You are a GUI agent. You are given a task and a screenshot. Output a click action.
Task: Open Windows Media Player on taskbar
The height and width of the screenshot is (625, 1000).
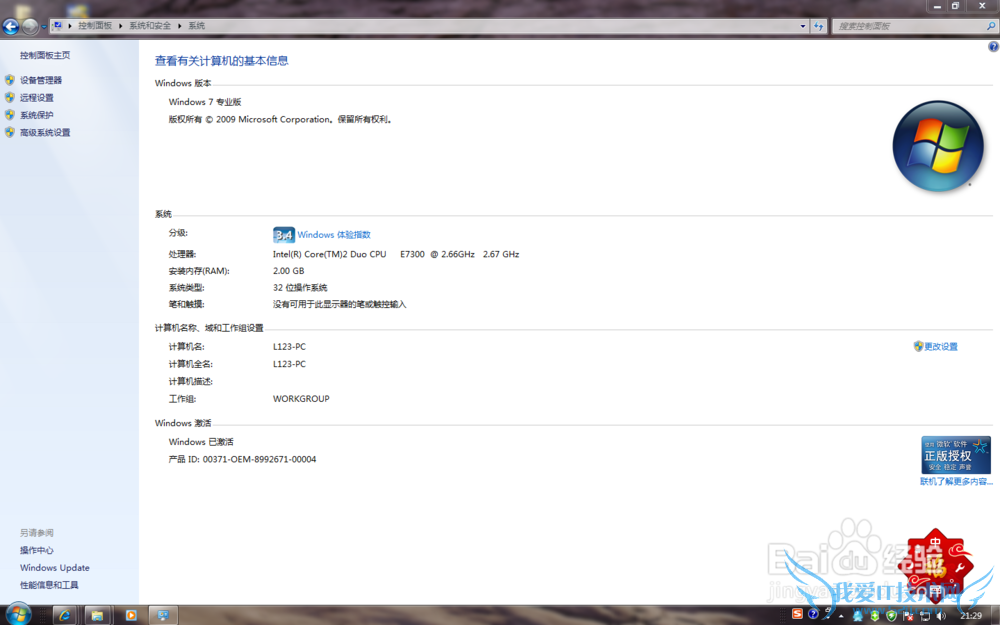(131, 615)
